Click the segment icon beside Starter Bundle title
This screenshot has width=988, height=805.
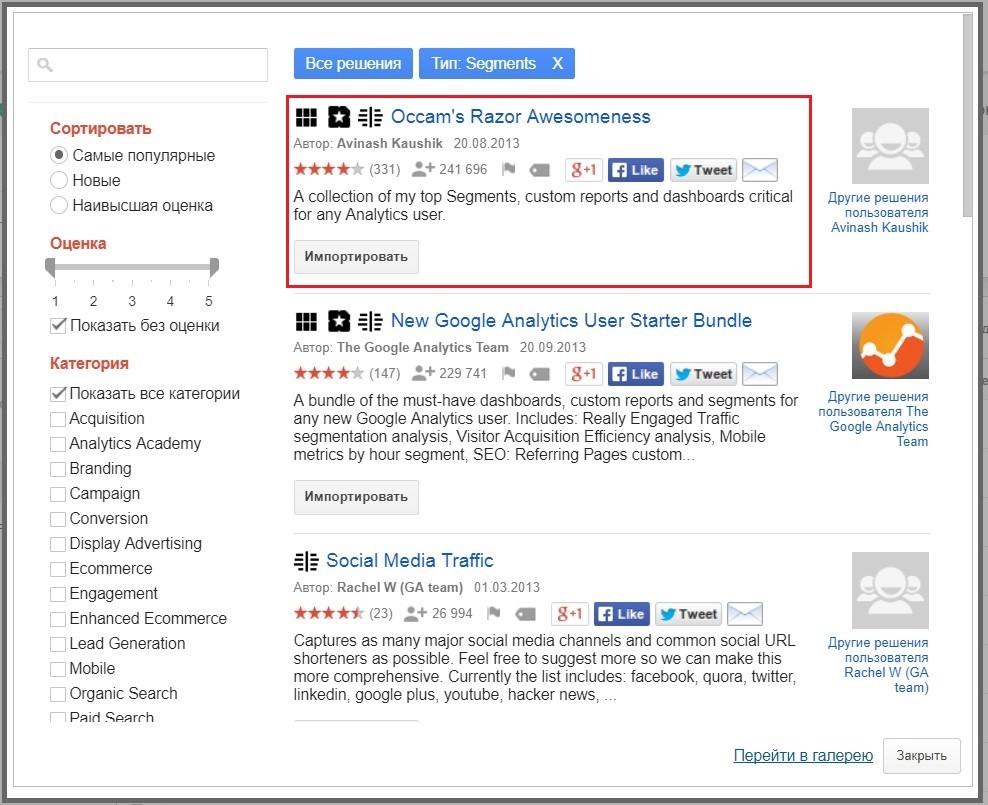370,321
